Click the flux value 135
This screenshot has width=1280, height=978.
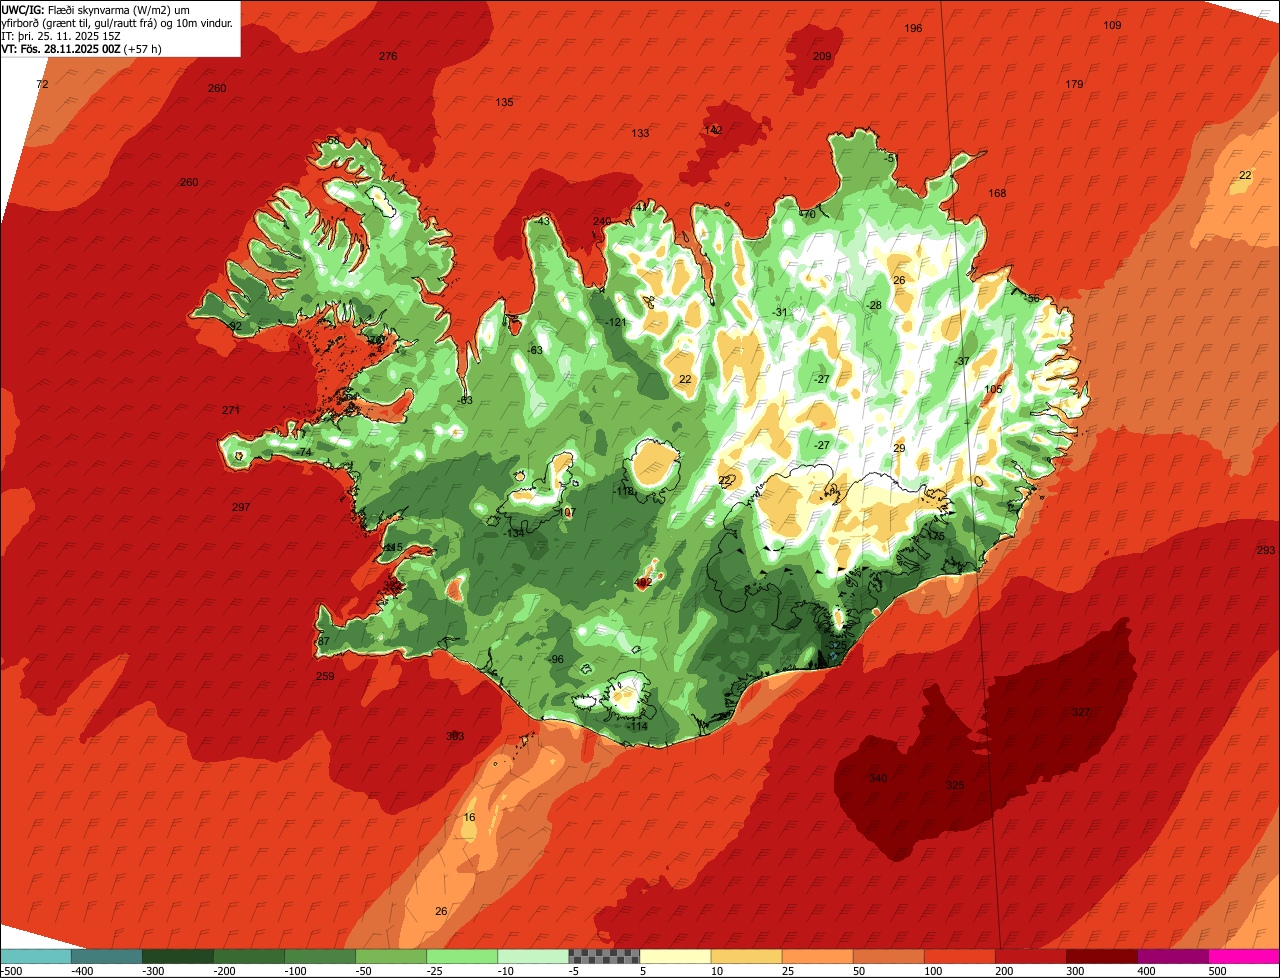pyautogui.click(x=505, y=102)
